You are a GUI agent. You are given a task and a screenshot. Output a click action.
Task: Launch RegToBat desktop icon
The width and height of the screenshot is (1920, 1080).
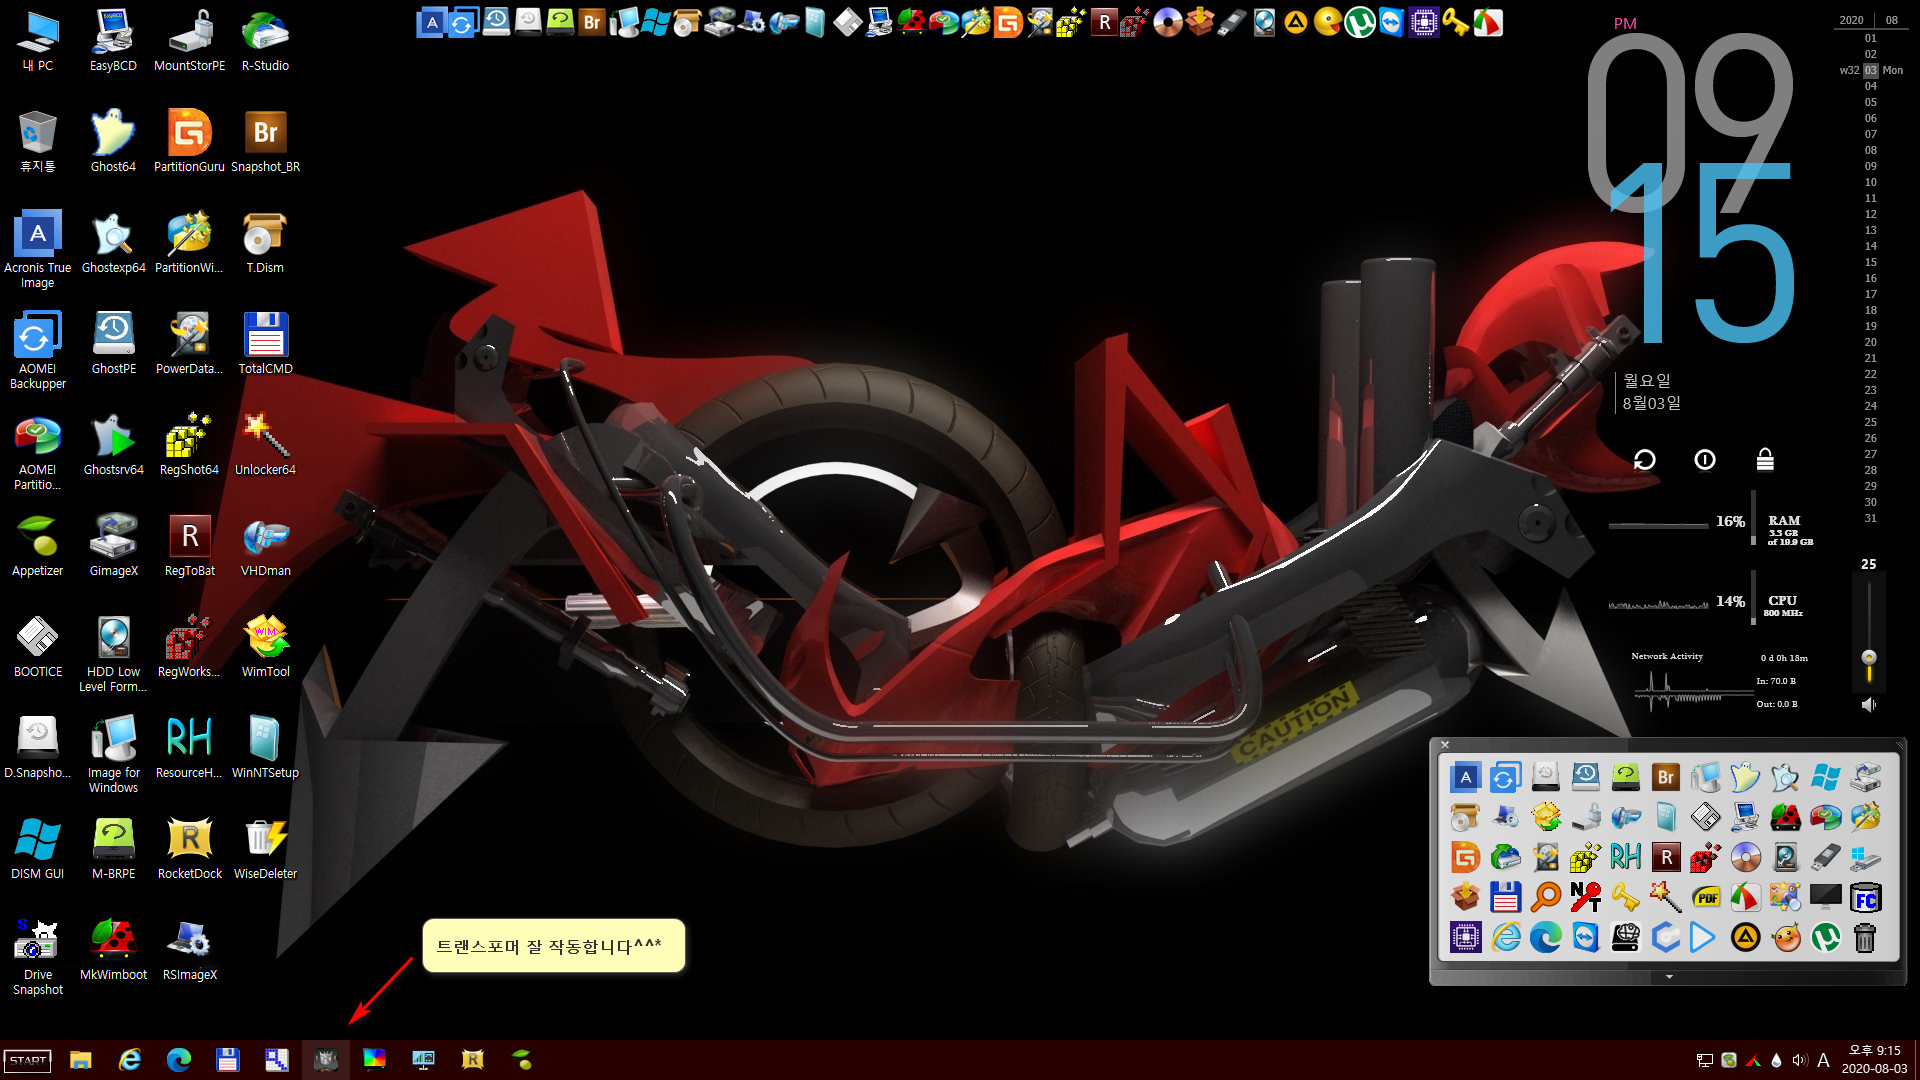pyautogui.click(x=189, y=546)
